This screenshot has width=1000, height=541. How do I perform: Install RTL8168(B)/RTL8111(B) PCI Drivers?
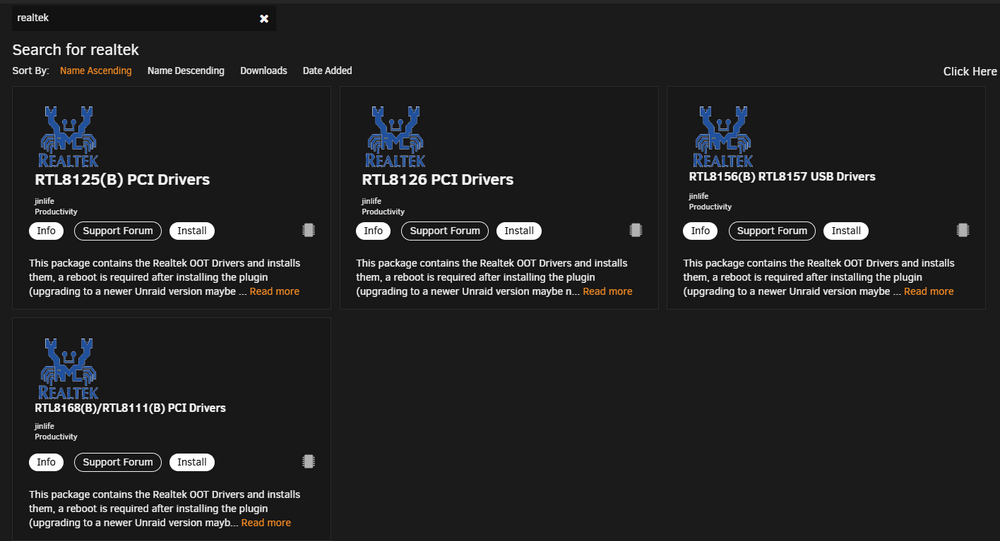192,463
